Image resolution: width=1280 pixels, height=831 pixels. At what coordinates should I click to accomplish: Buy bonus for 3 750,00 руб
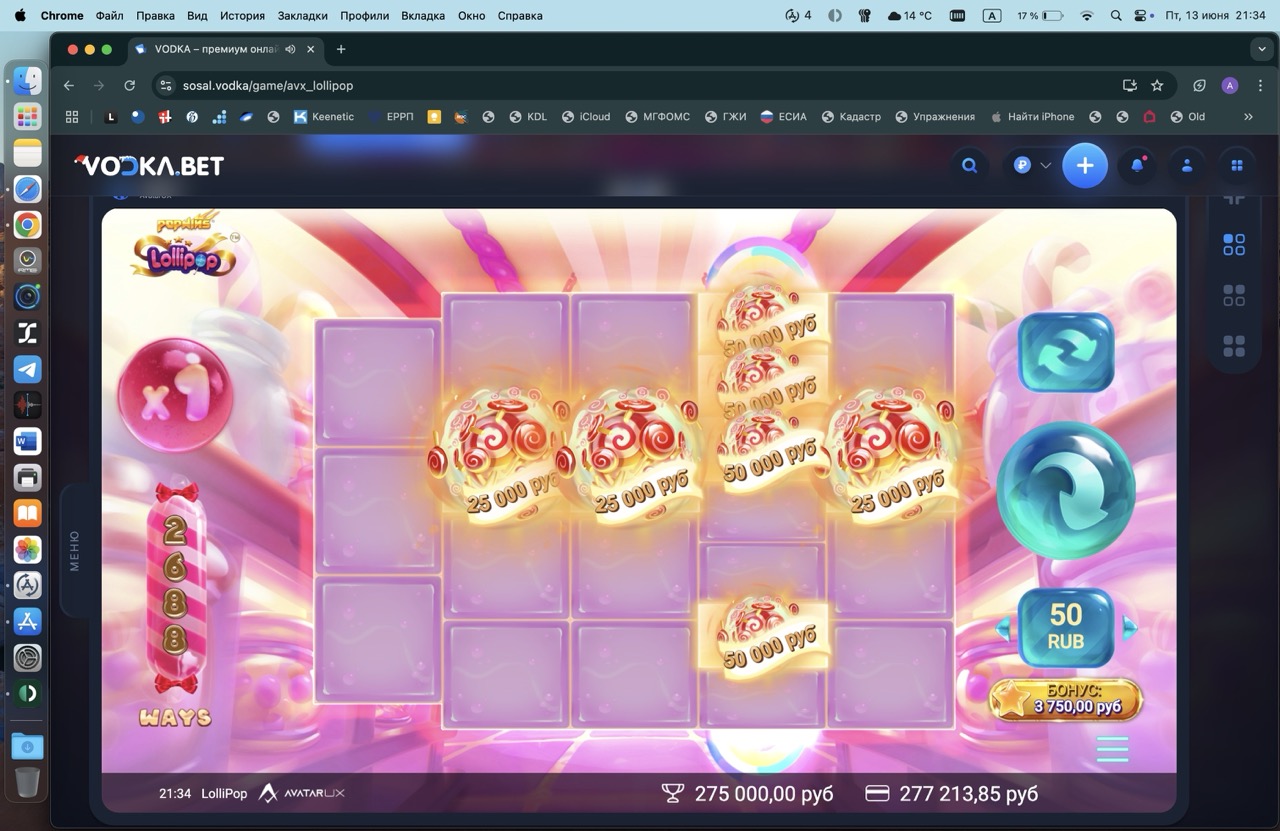(x=1066, y=699)
